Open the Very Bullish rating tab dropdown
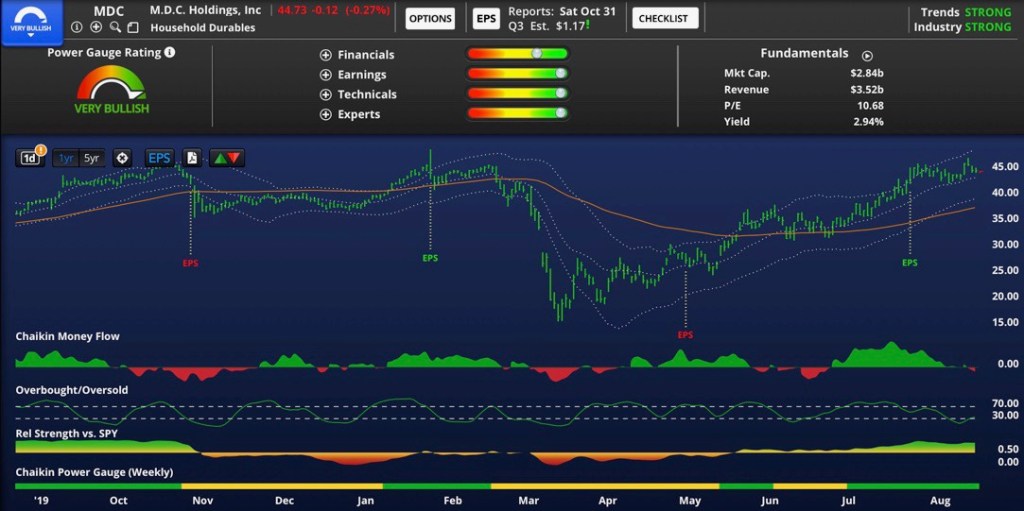Screen dimensions: 1024x511 point(31,19)
